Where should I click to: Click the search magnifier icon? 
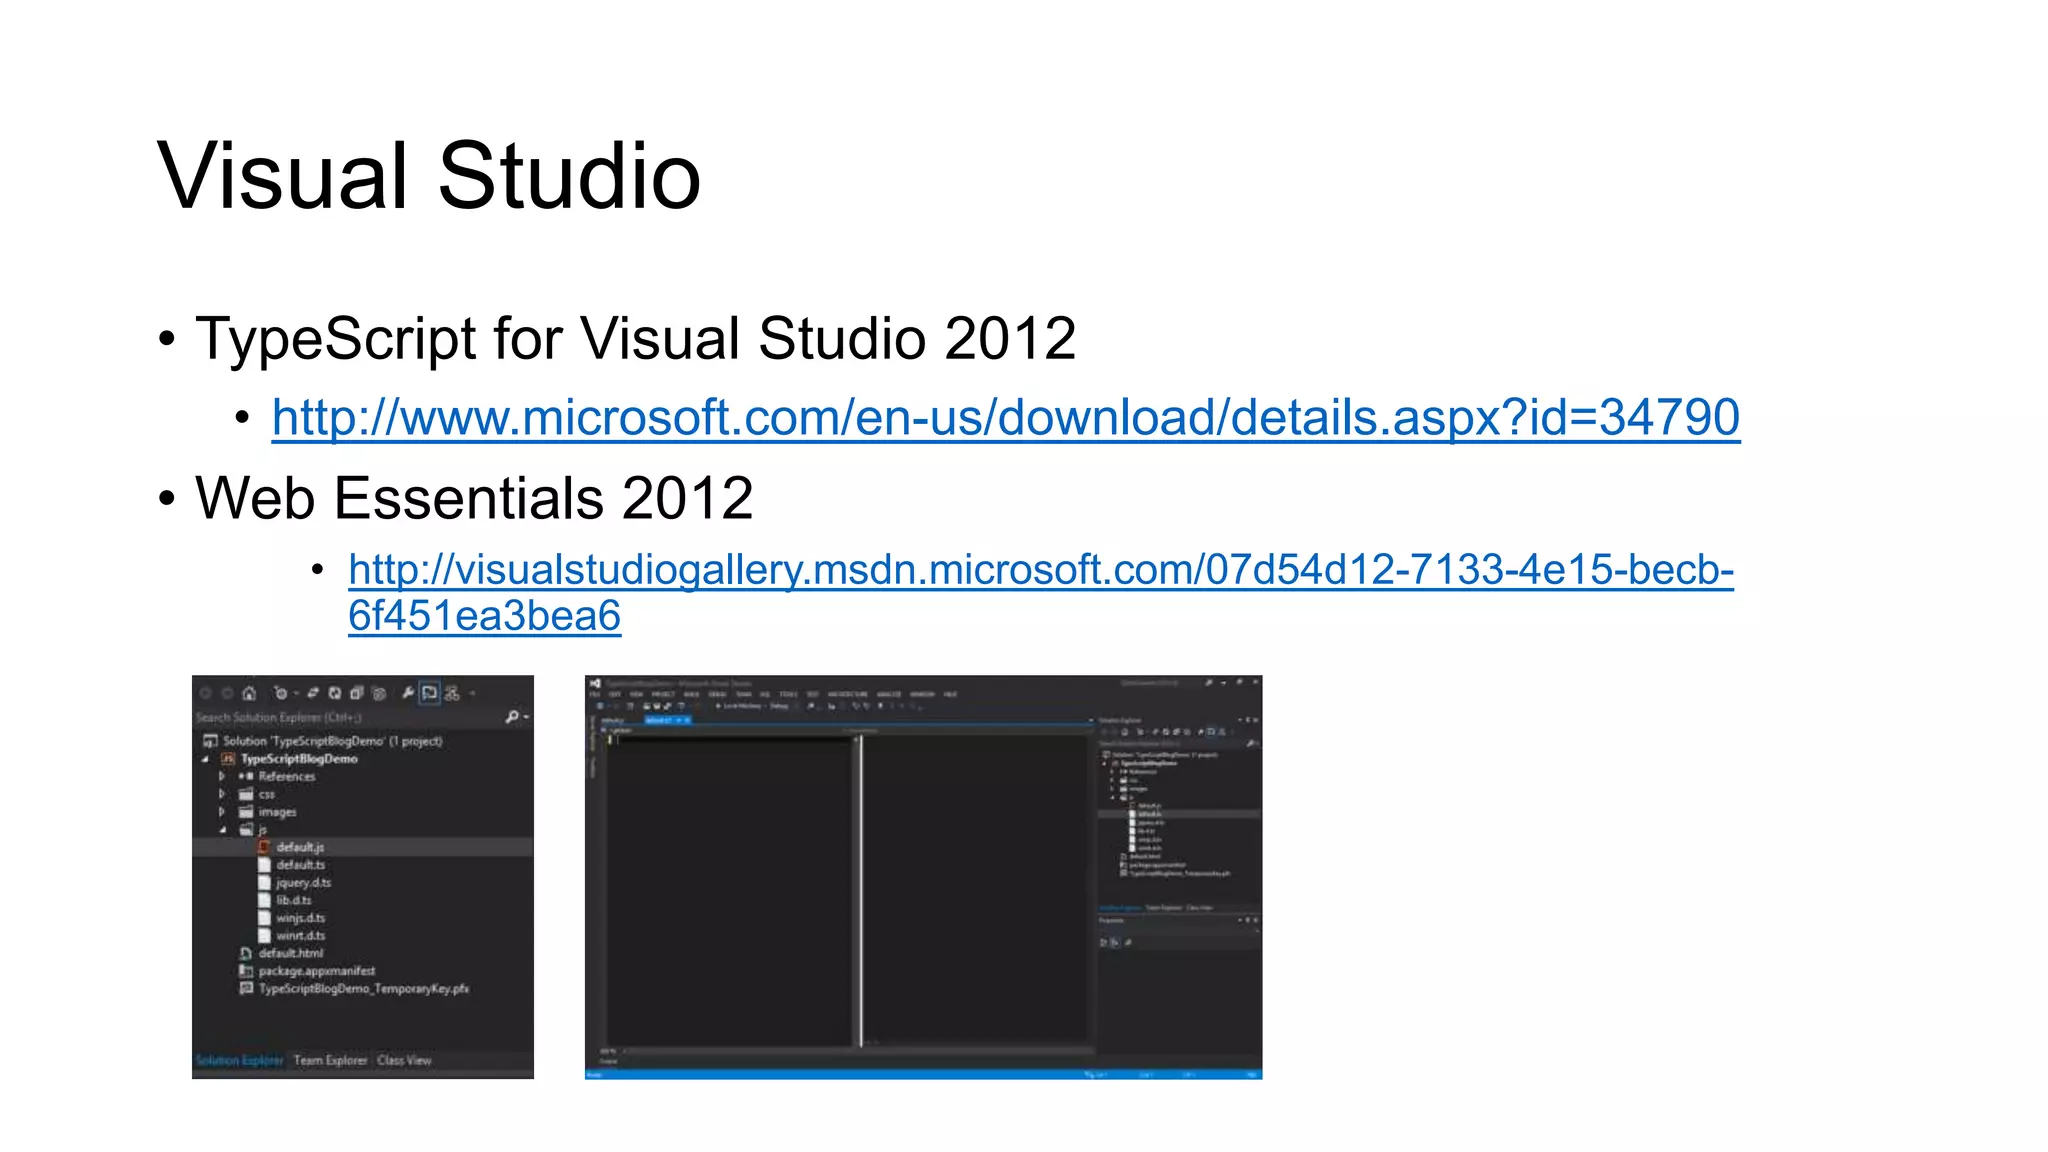pos(512,717)
